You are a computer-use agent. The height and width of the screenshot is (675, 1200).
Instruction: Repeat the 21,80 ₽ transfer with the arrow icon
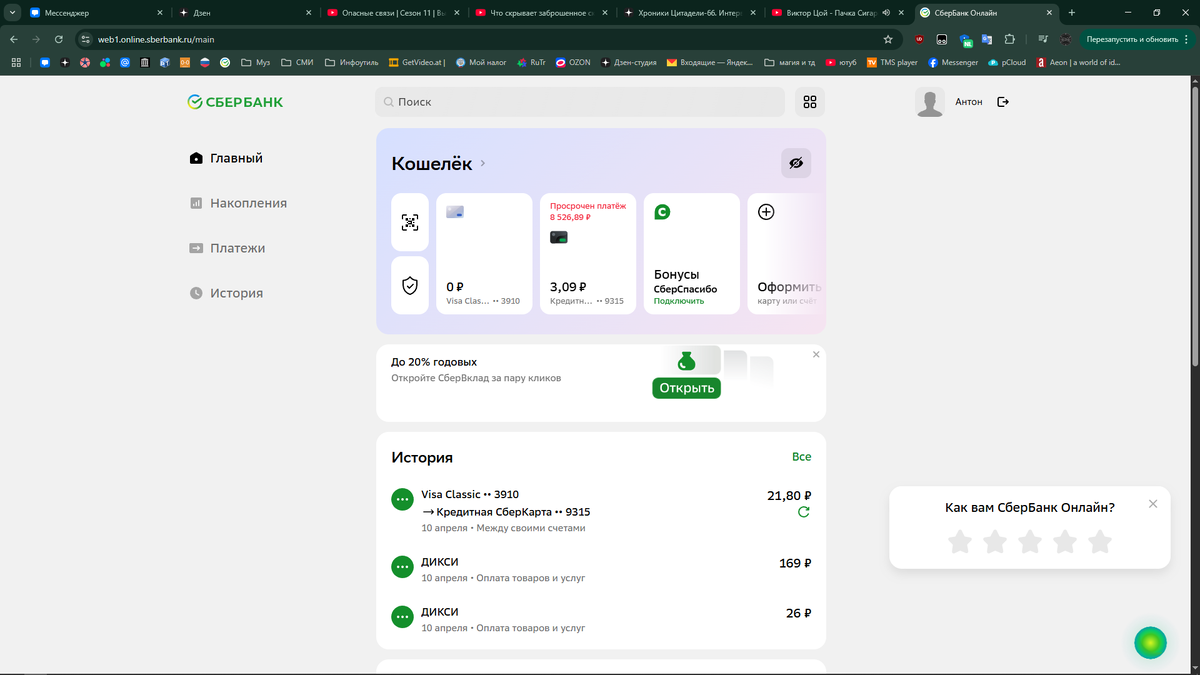804,512
